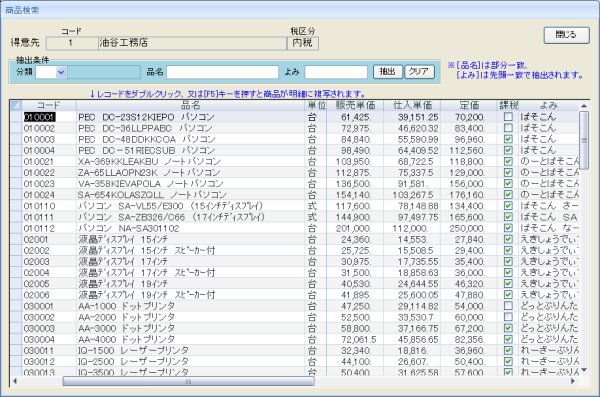This screenshot has height=397, width=600.
Task: Click the scroll down arrow of the grid
Action: (584, 370)
